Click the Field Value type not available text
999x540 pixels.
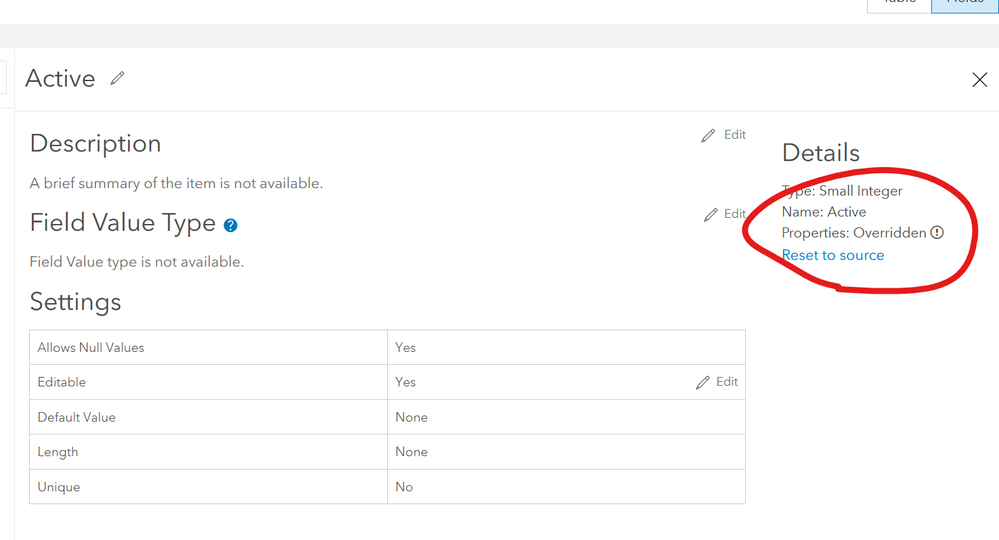(x=137, y=262)
